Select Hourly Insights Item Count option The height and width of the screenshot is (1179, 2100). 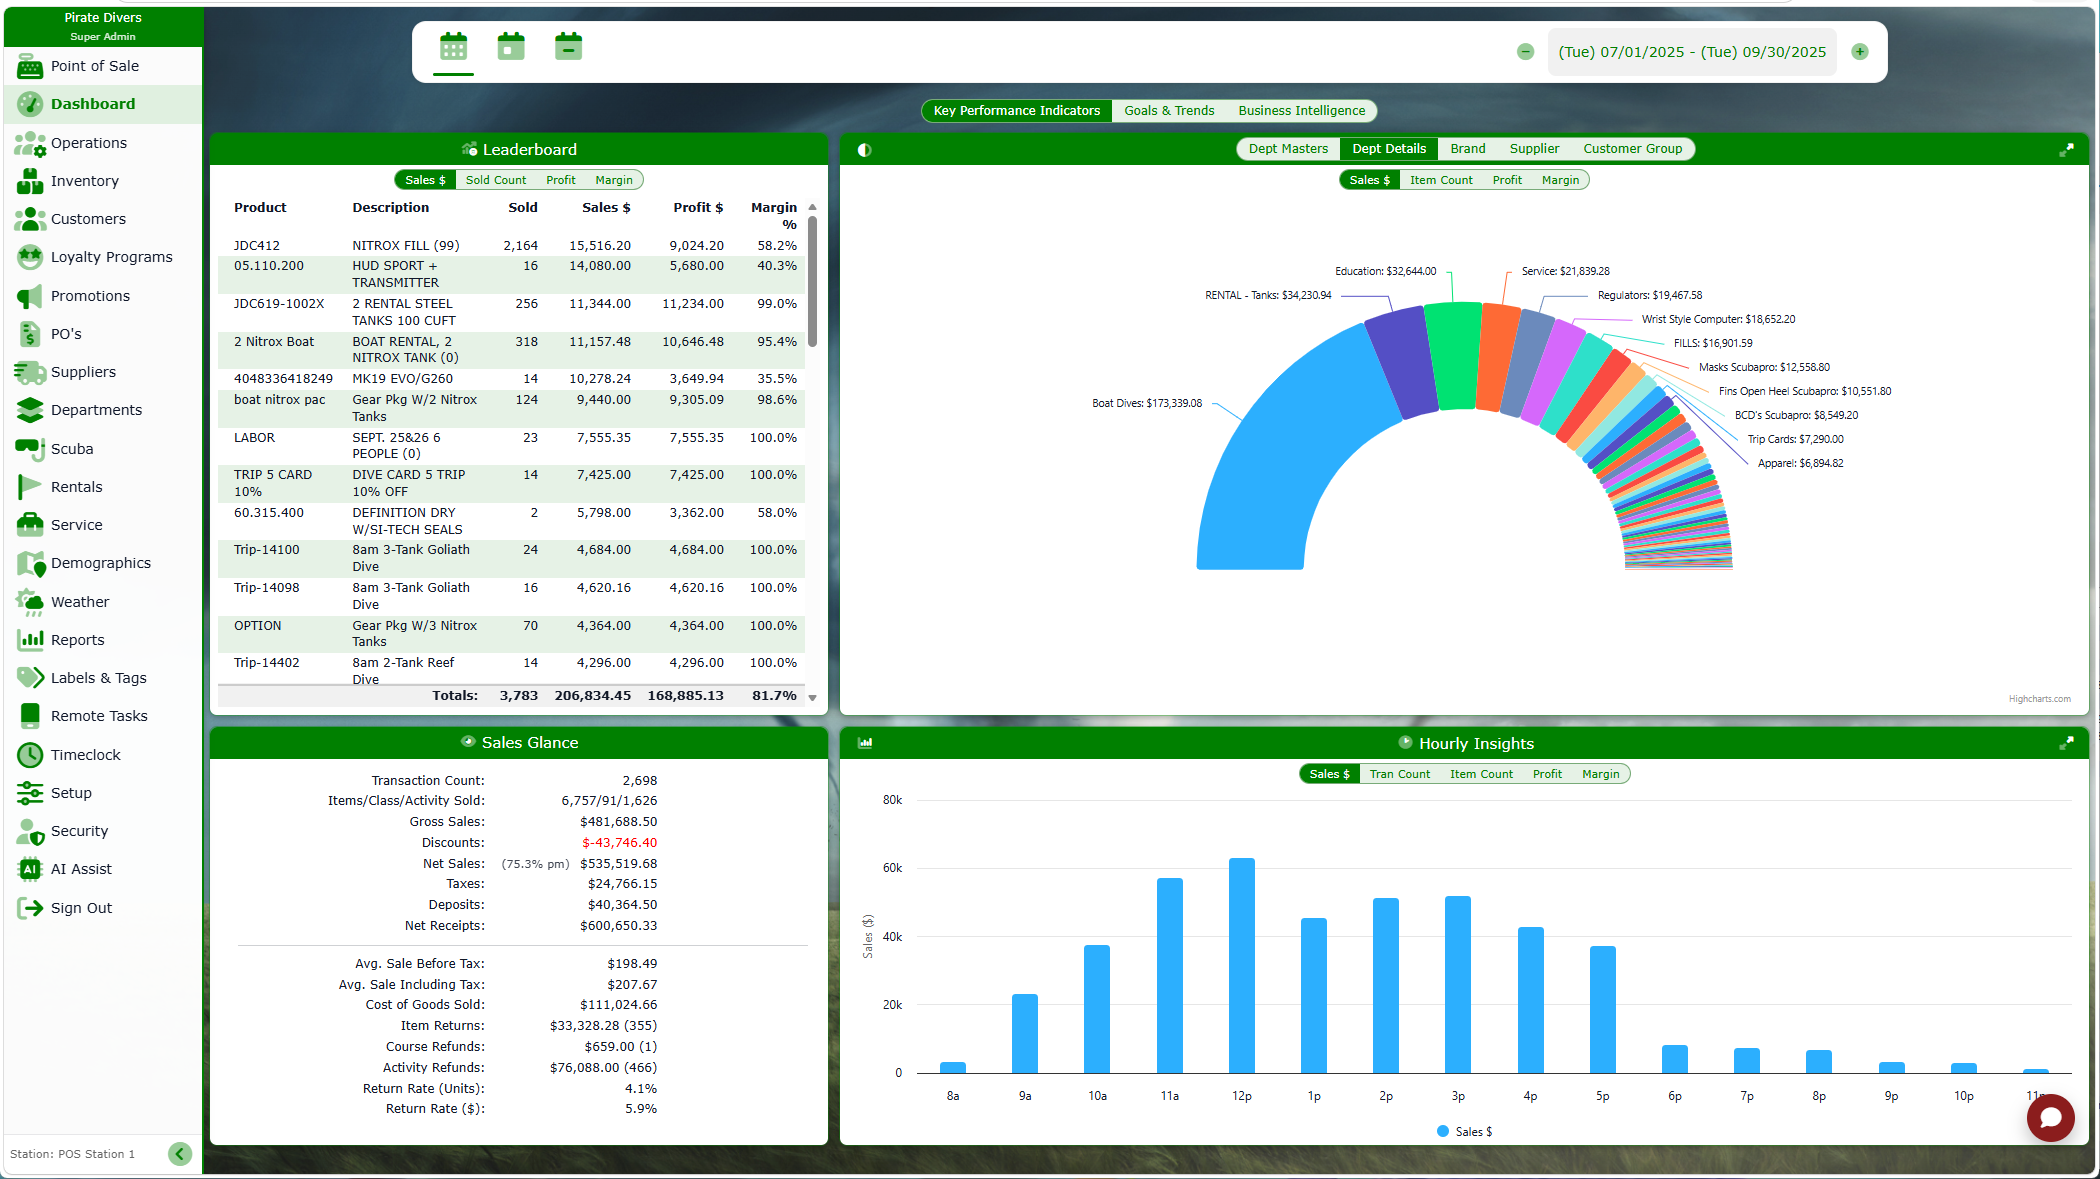point(1481,774)
